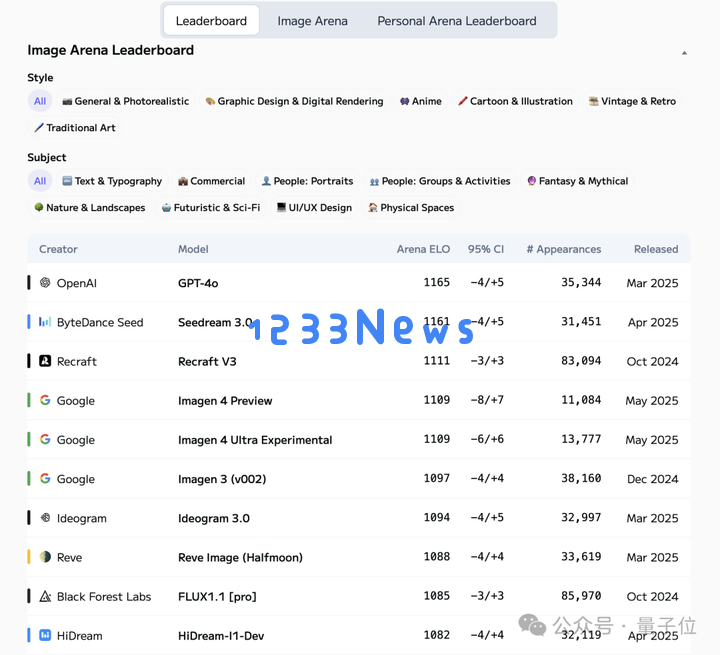
Task: Click the 83,094 appearances value
Action: point(581,361)
